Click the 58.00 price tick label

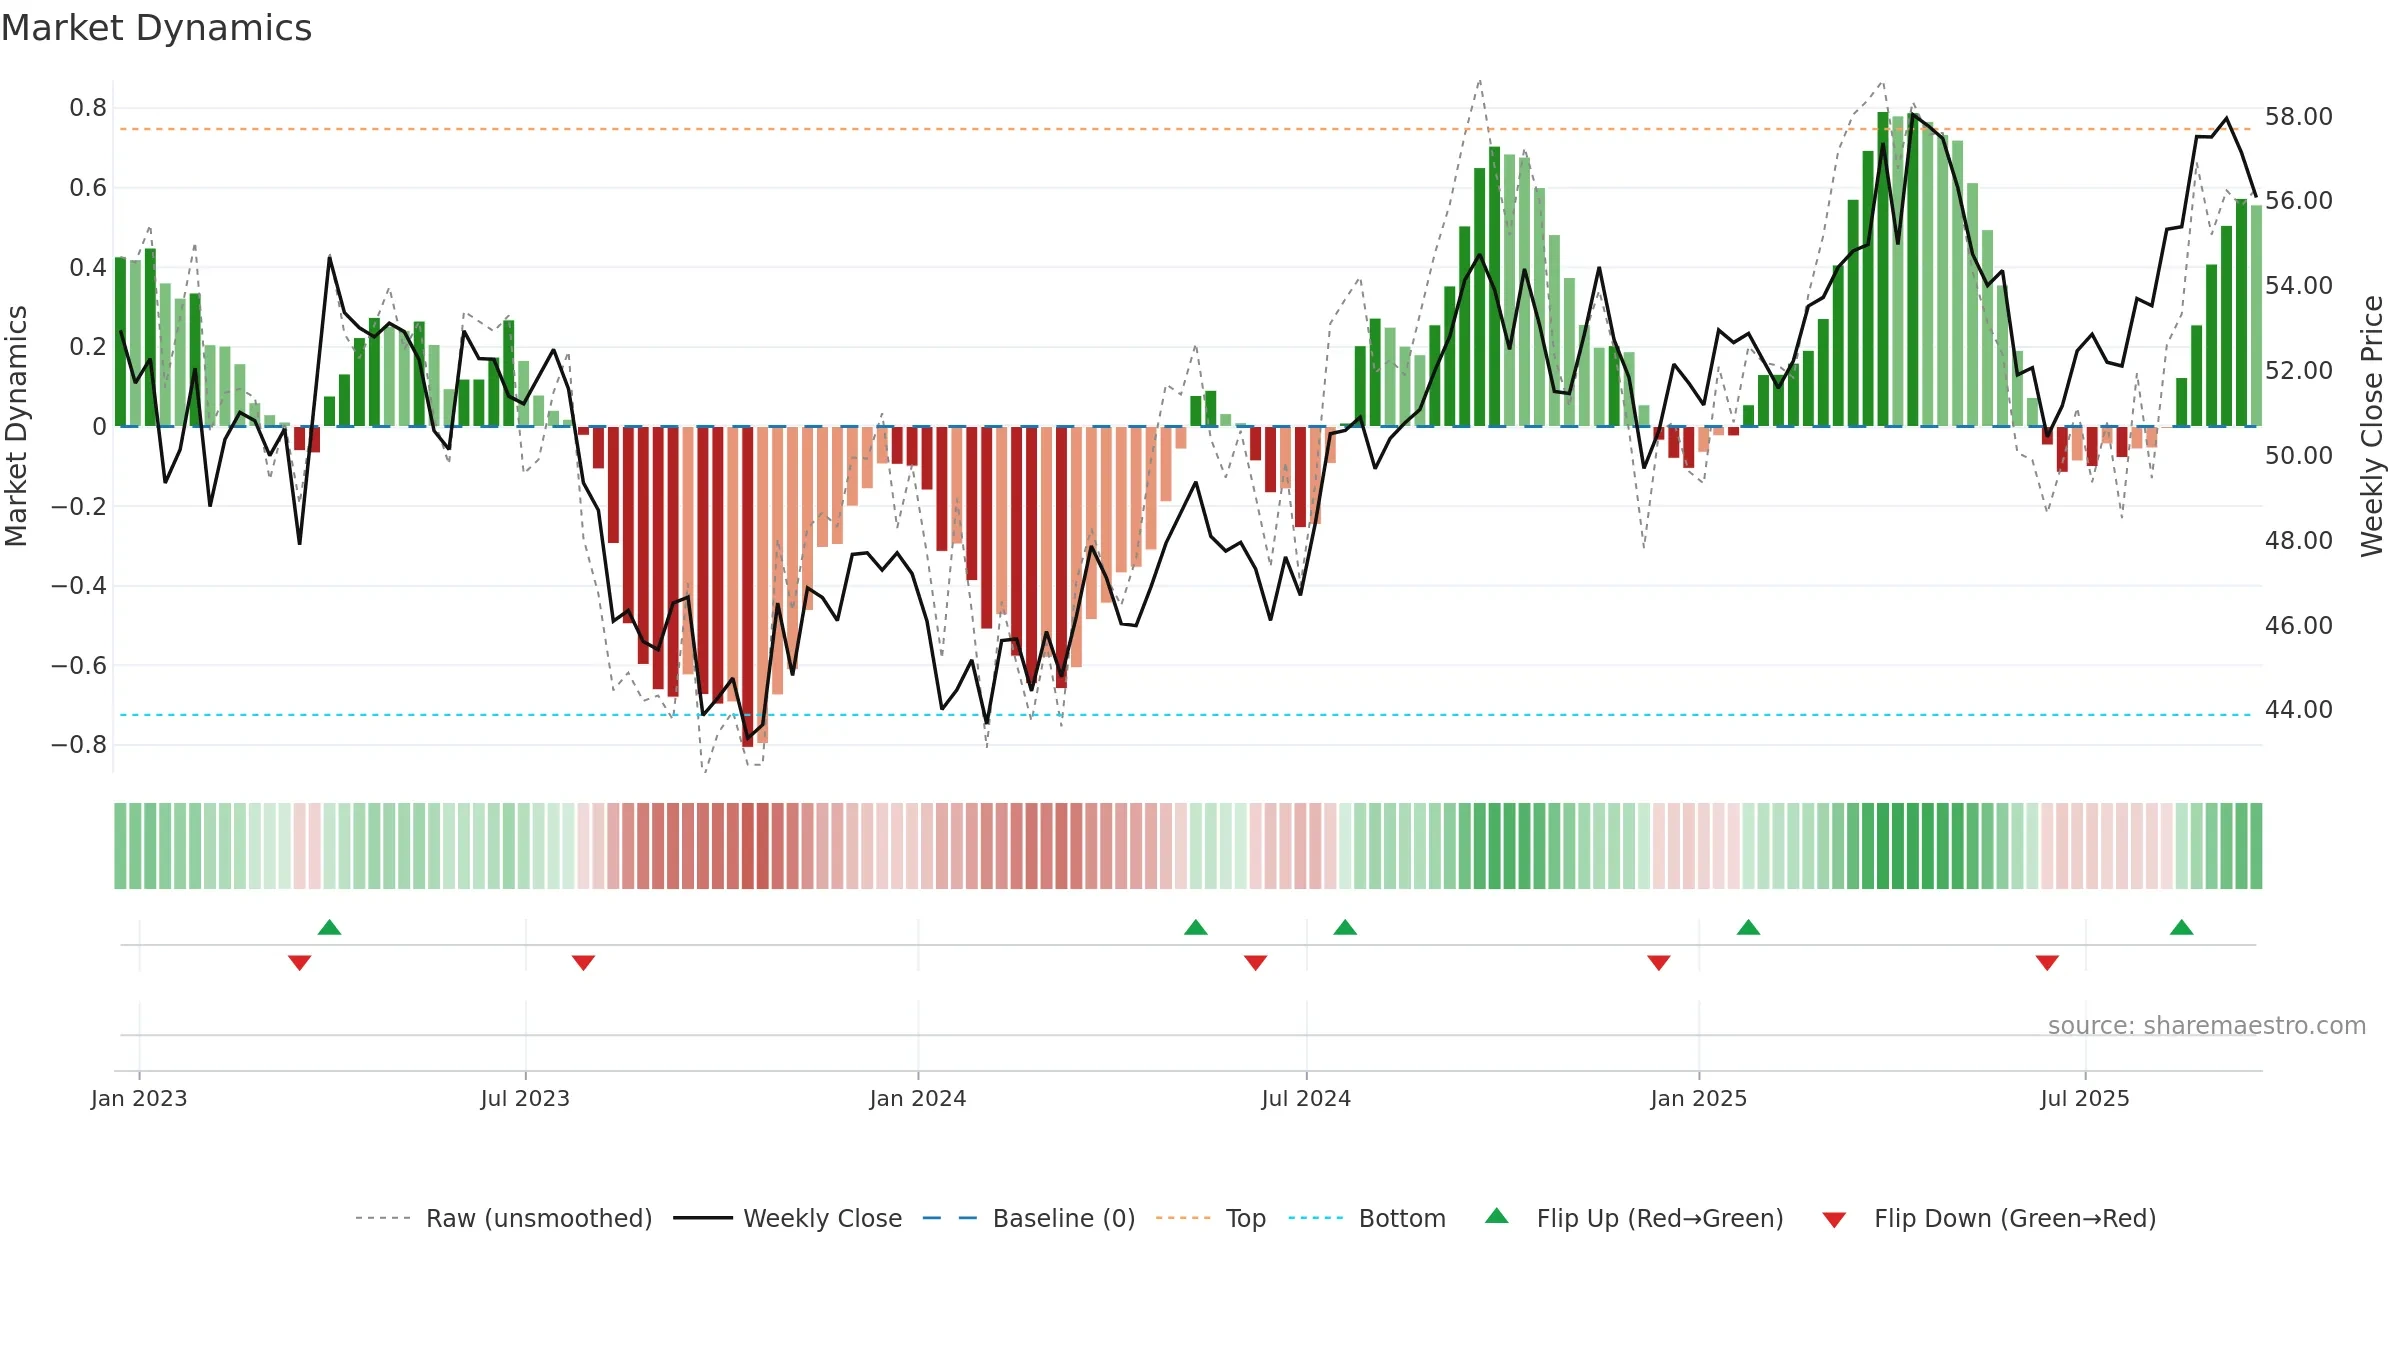pos(2299,117)
